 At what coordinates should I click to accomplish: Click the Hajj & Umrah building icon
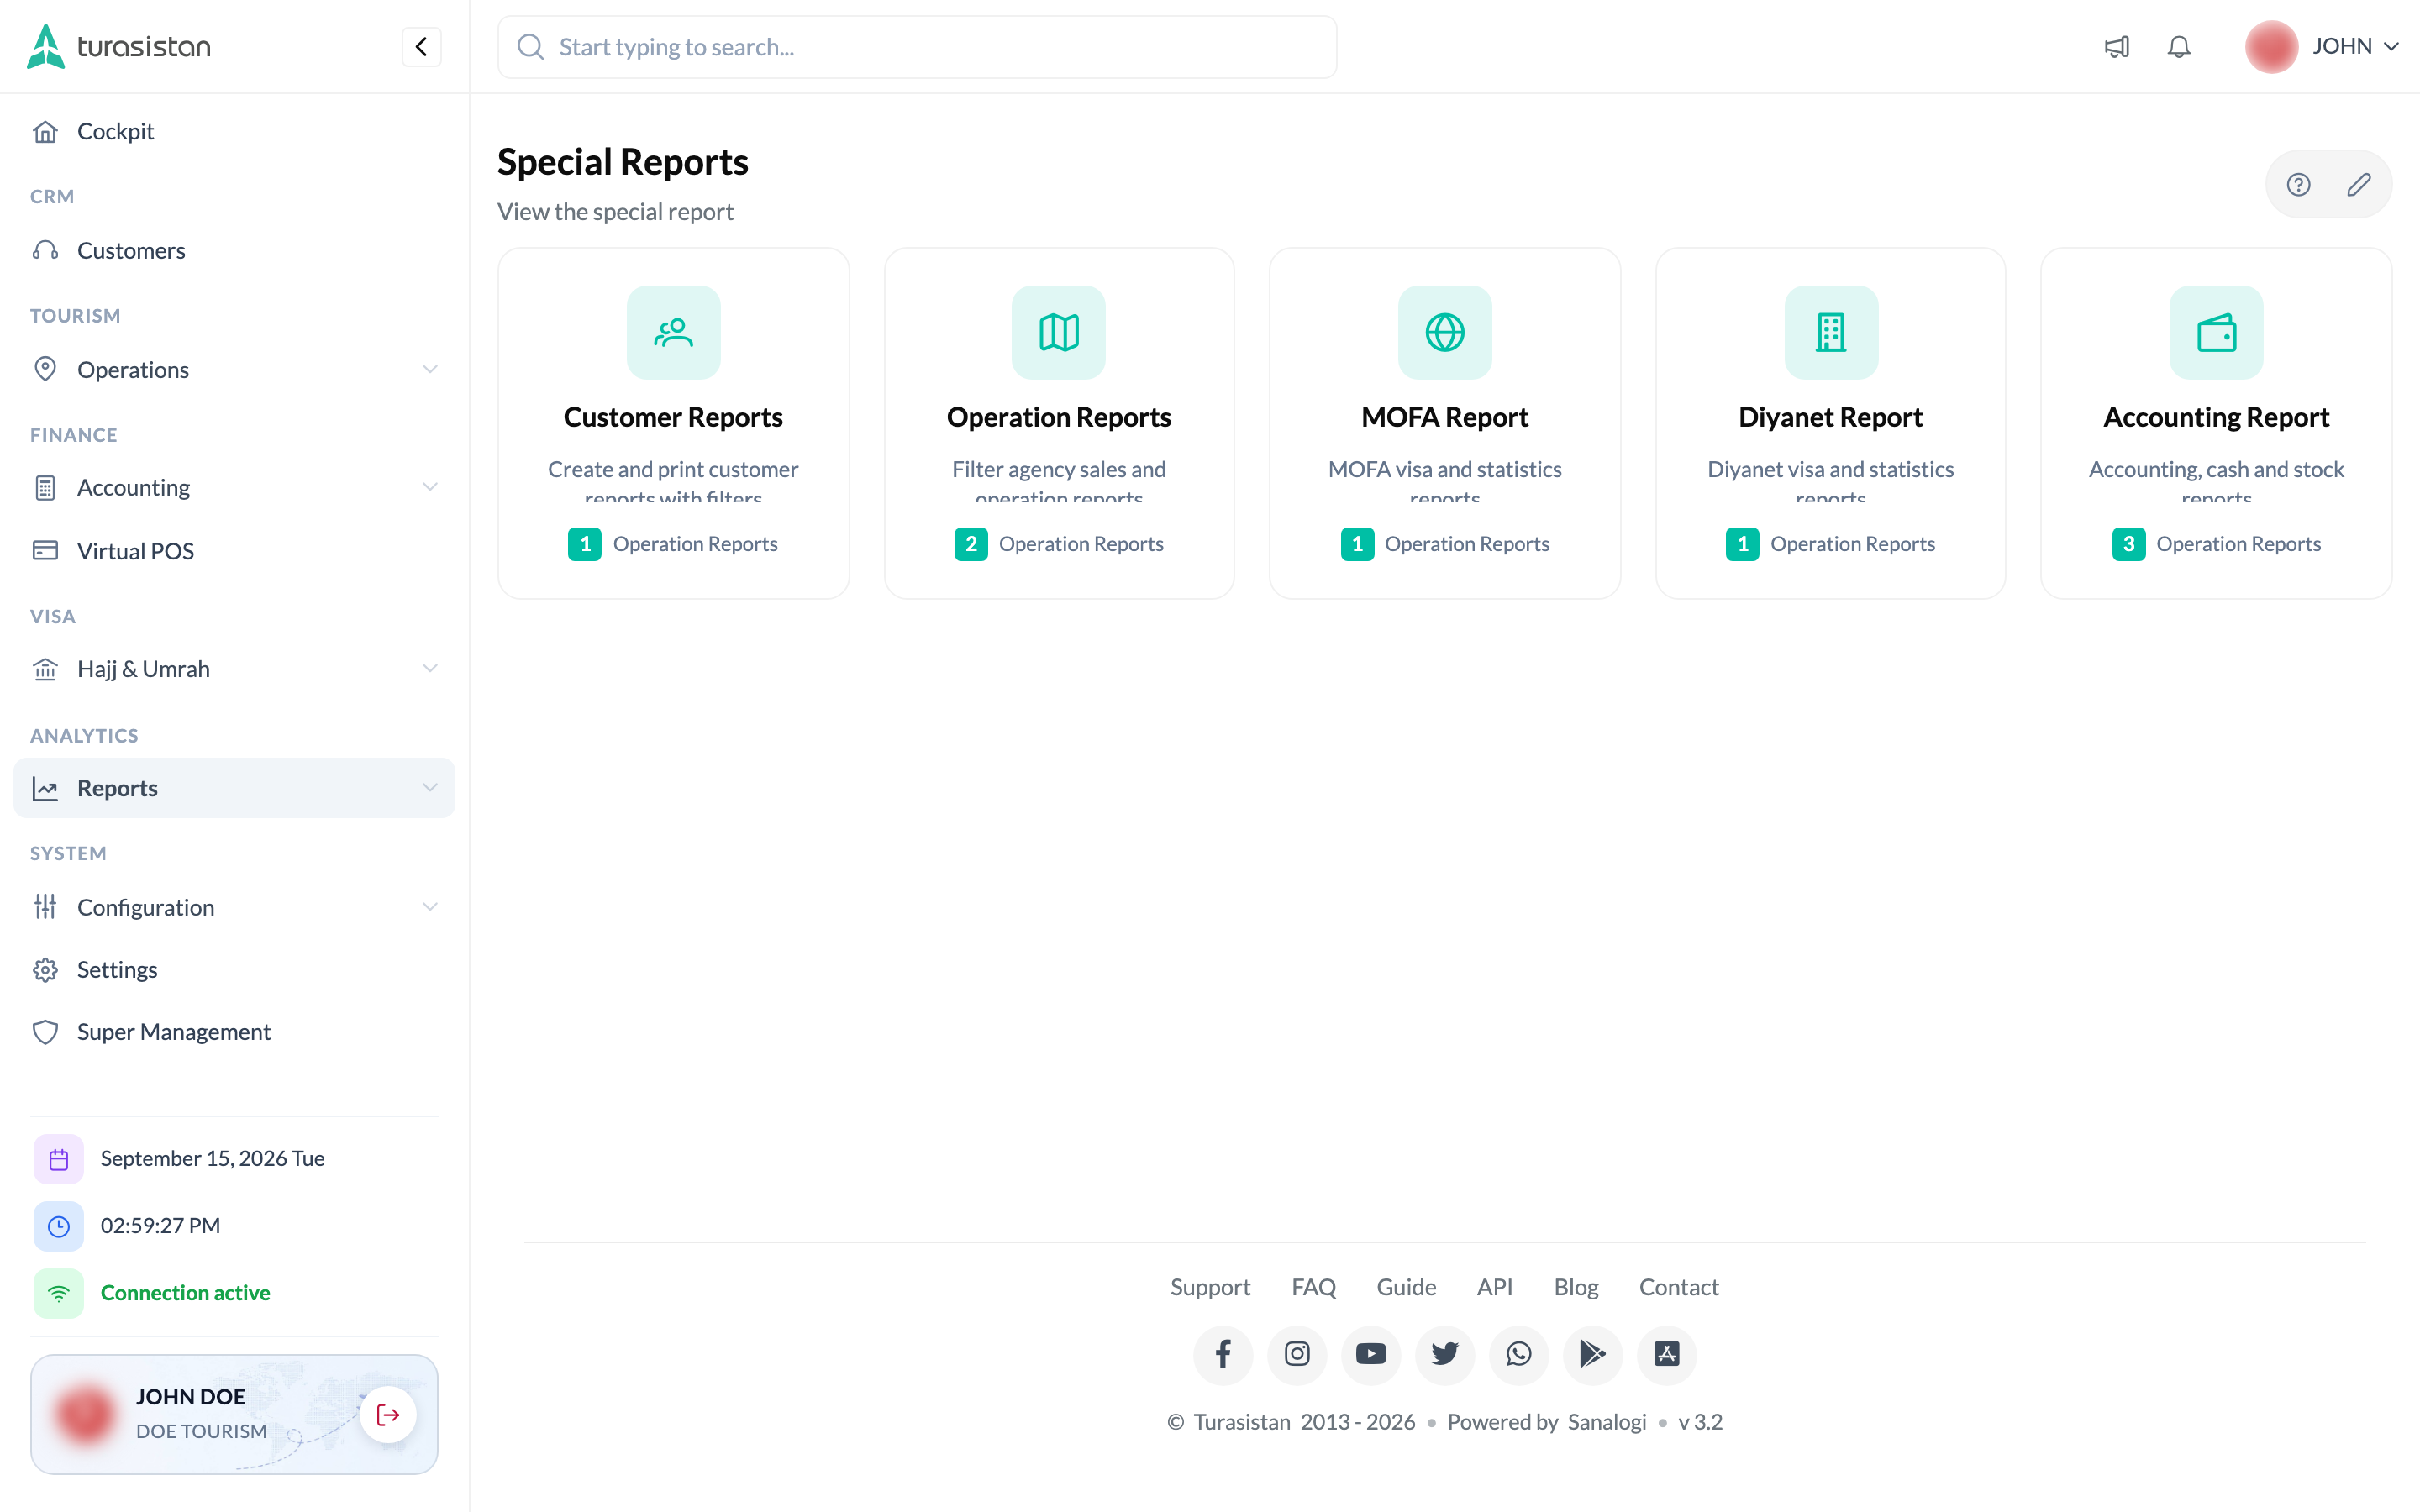tap(45, 668)
